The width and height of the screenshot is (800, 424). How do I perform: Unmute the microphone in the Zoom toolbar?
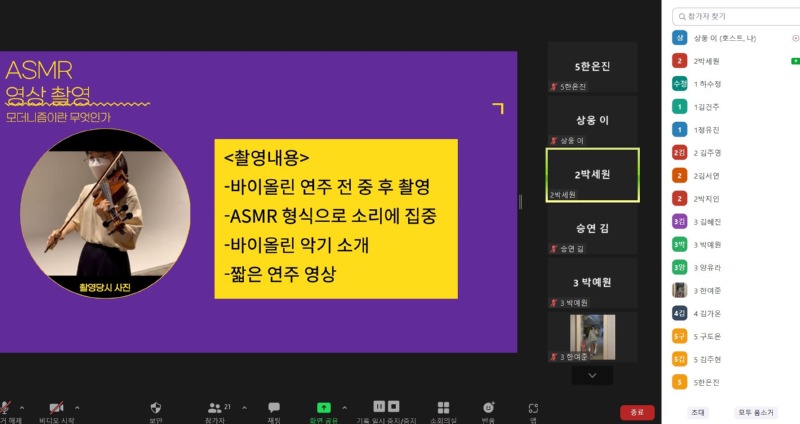click(5, 408)
